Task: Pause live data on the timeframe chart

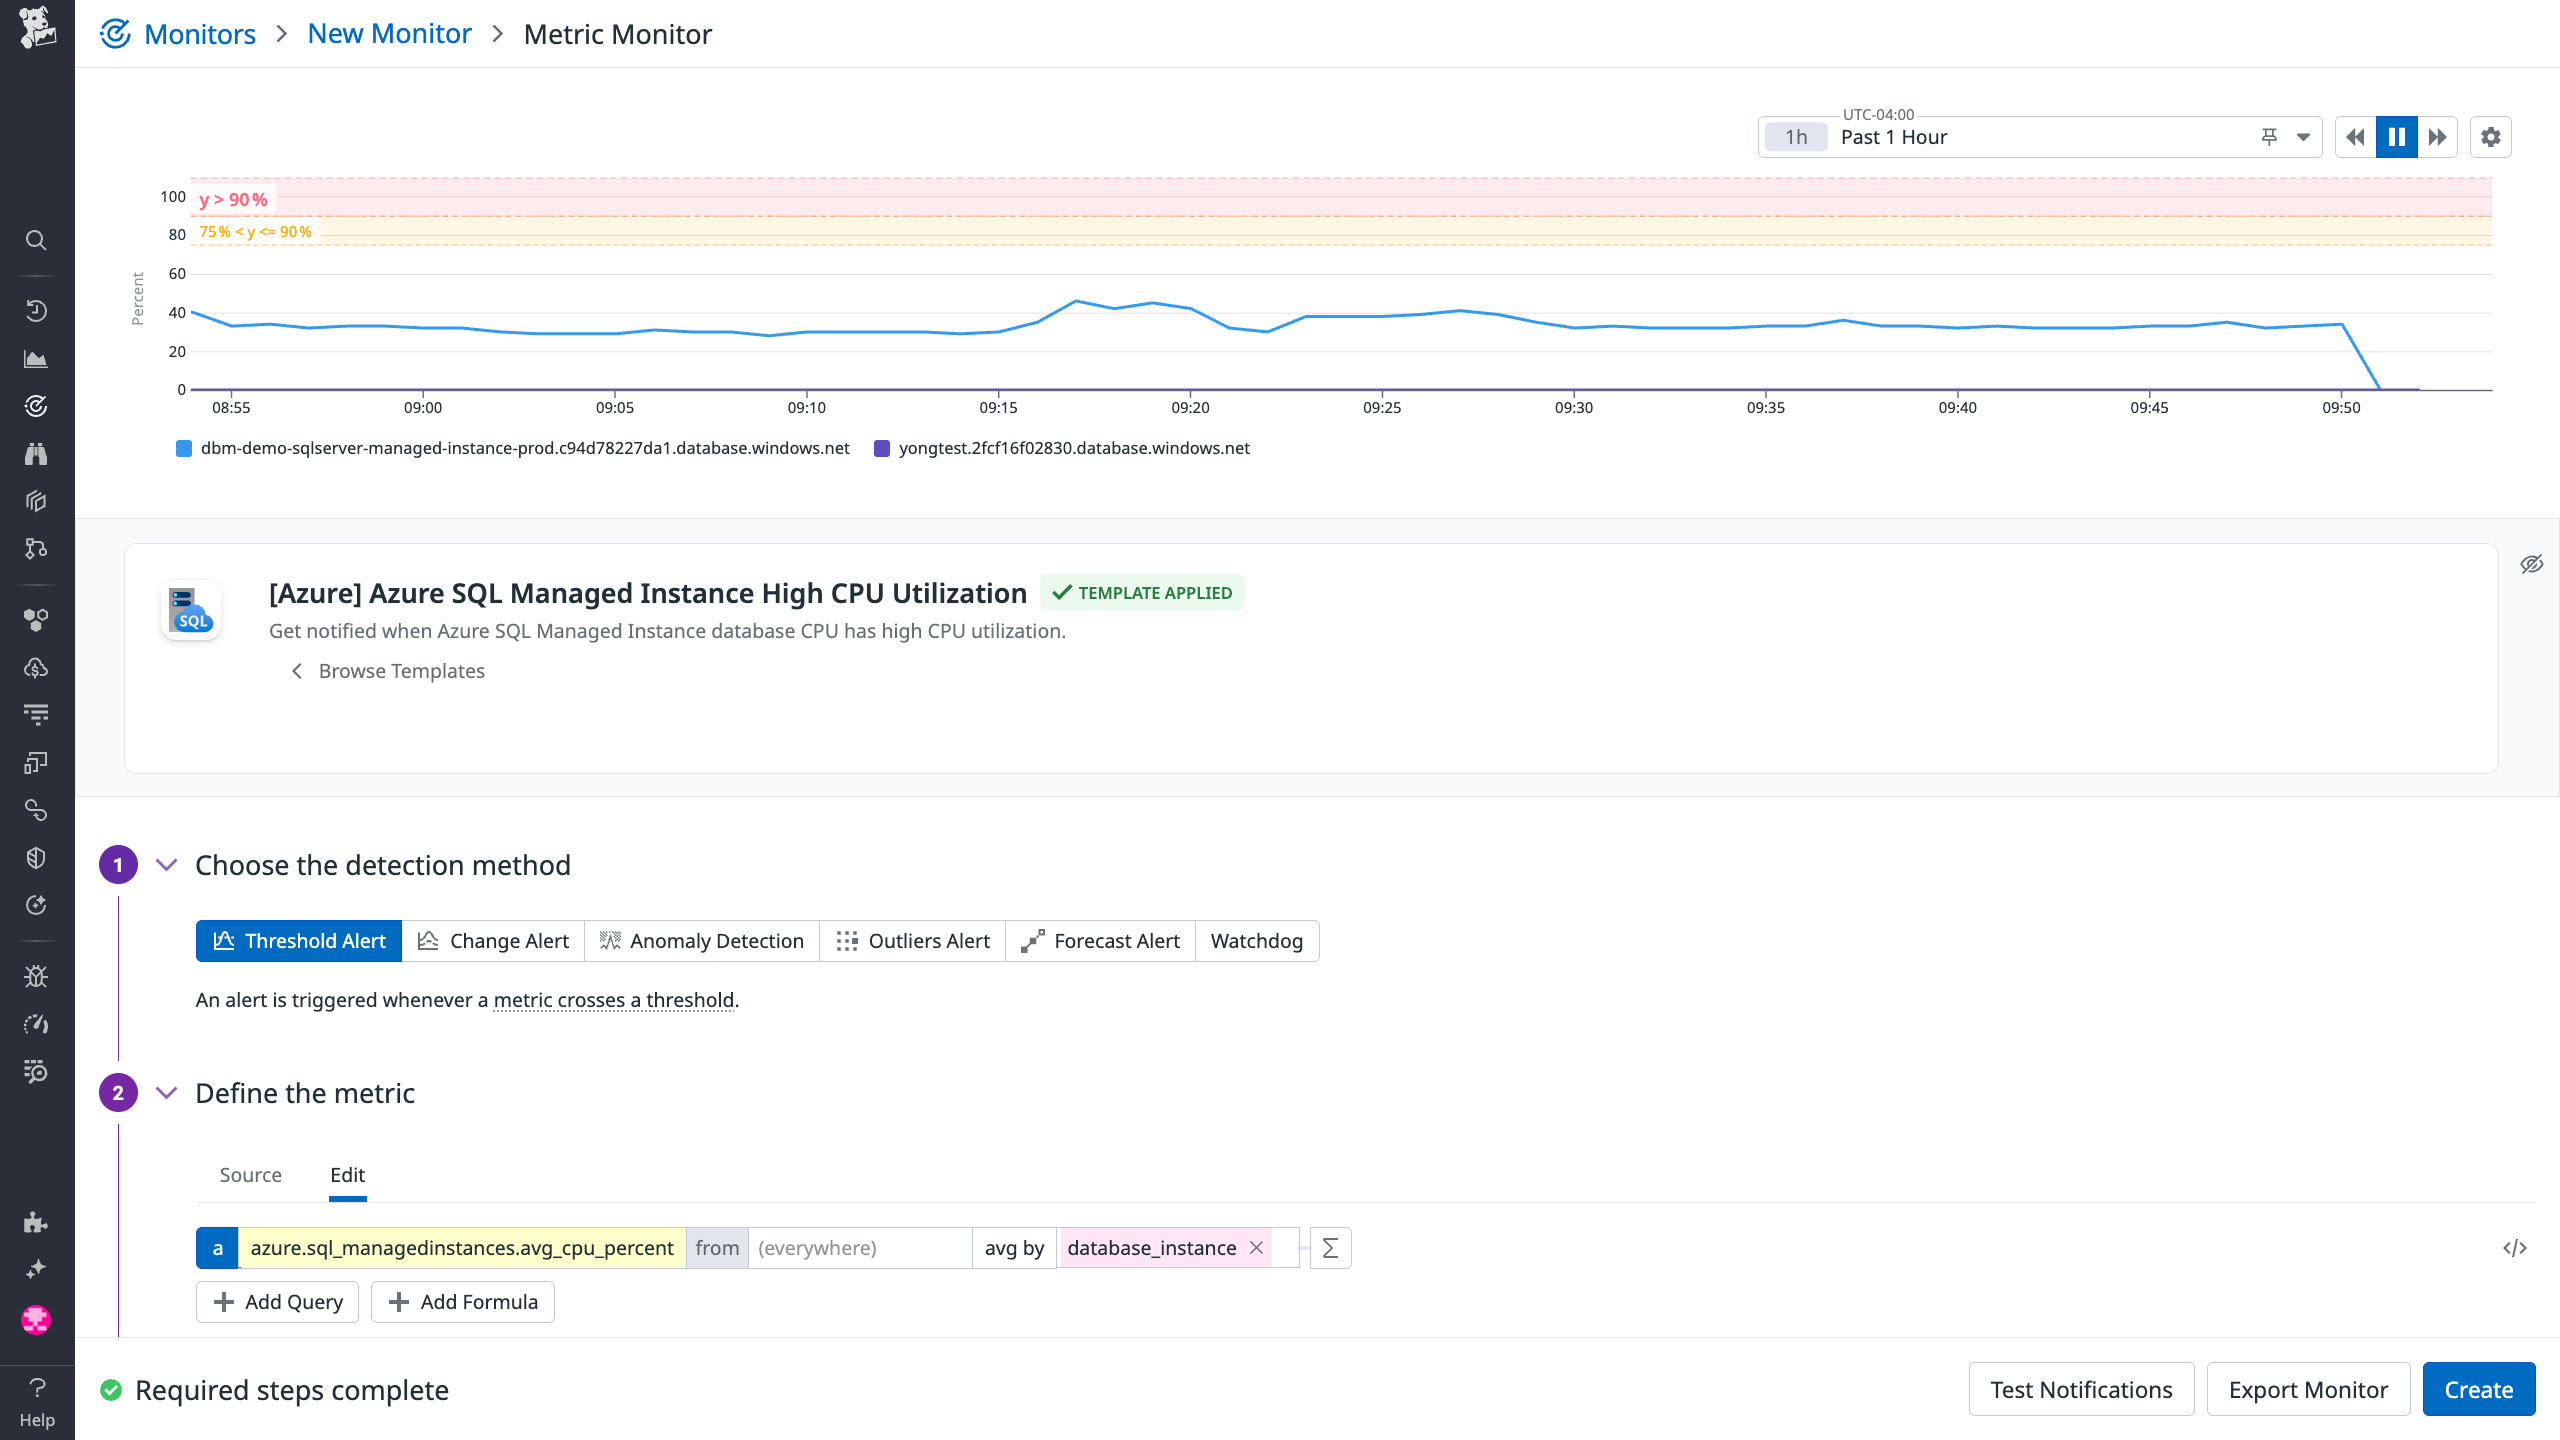Action: pyautogui.click(x=2396, y=136)
